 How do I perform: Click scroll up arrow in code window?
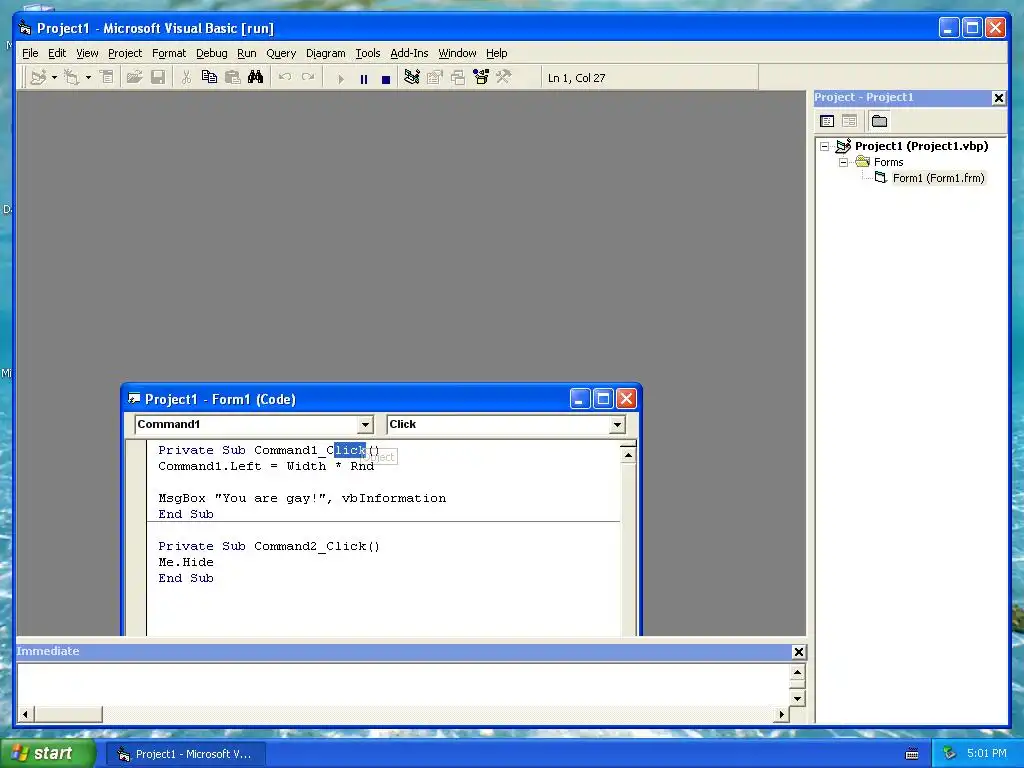coord(628,455)
